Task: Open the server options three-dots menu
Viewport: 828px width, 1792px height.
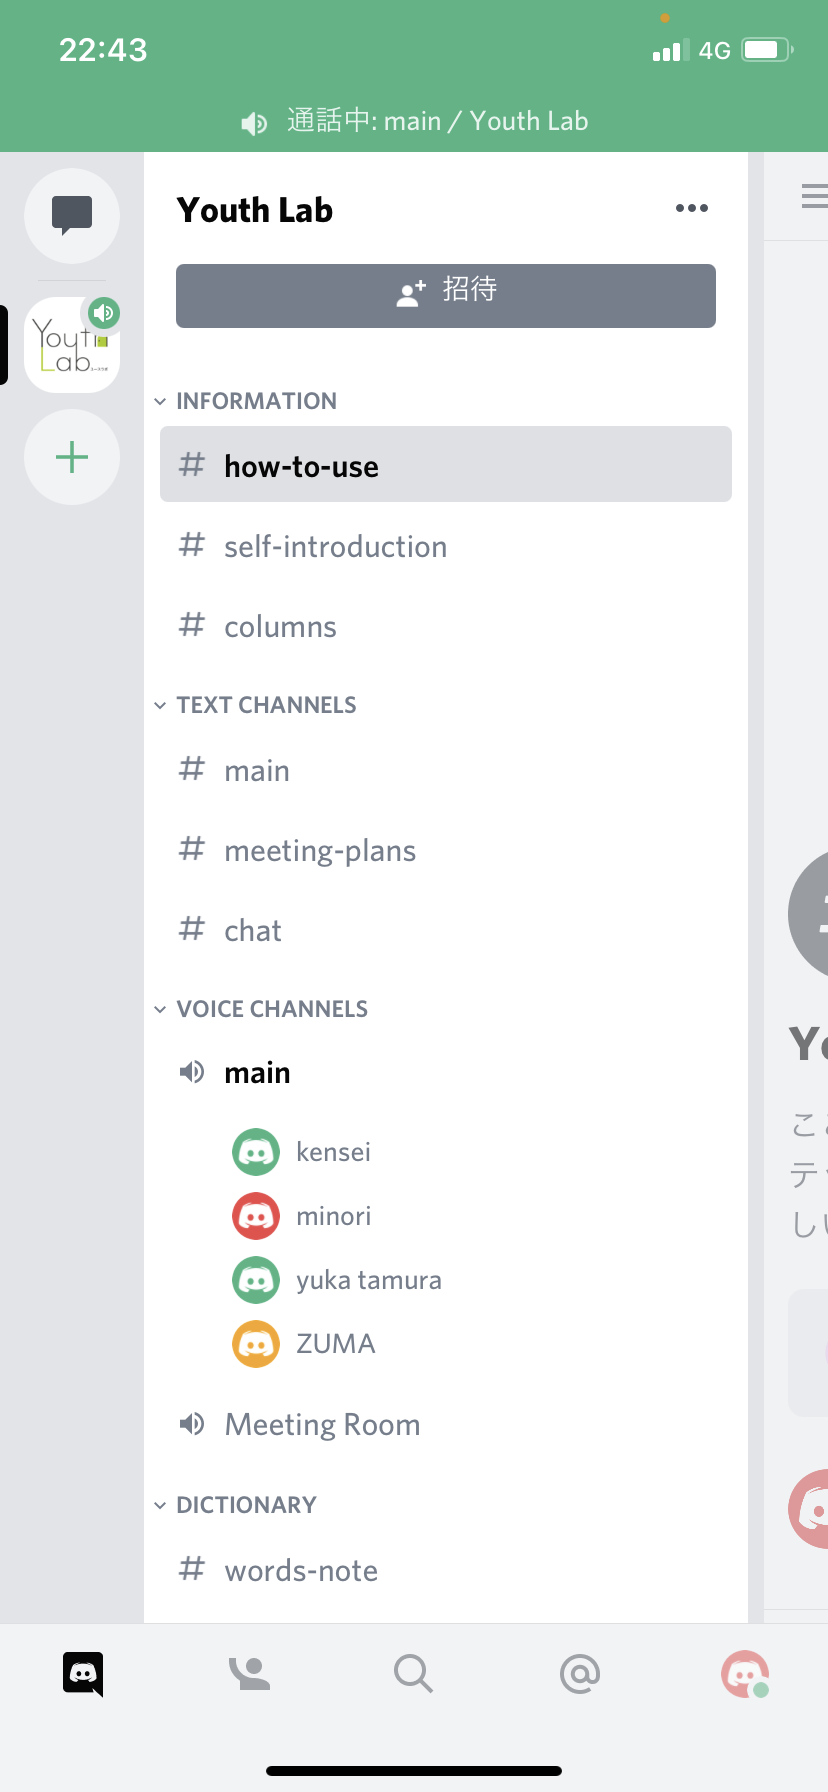Action: 692,208
